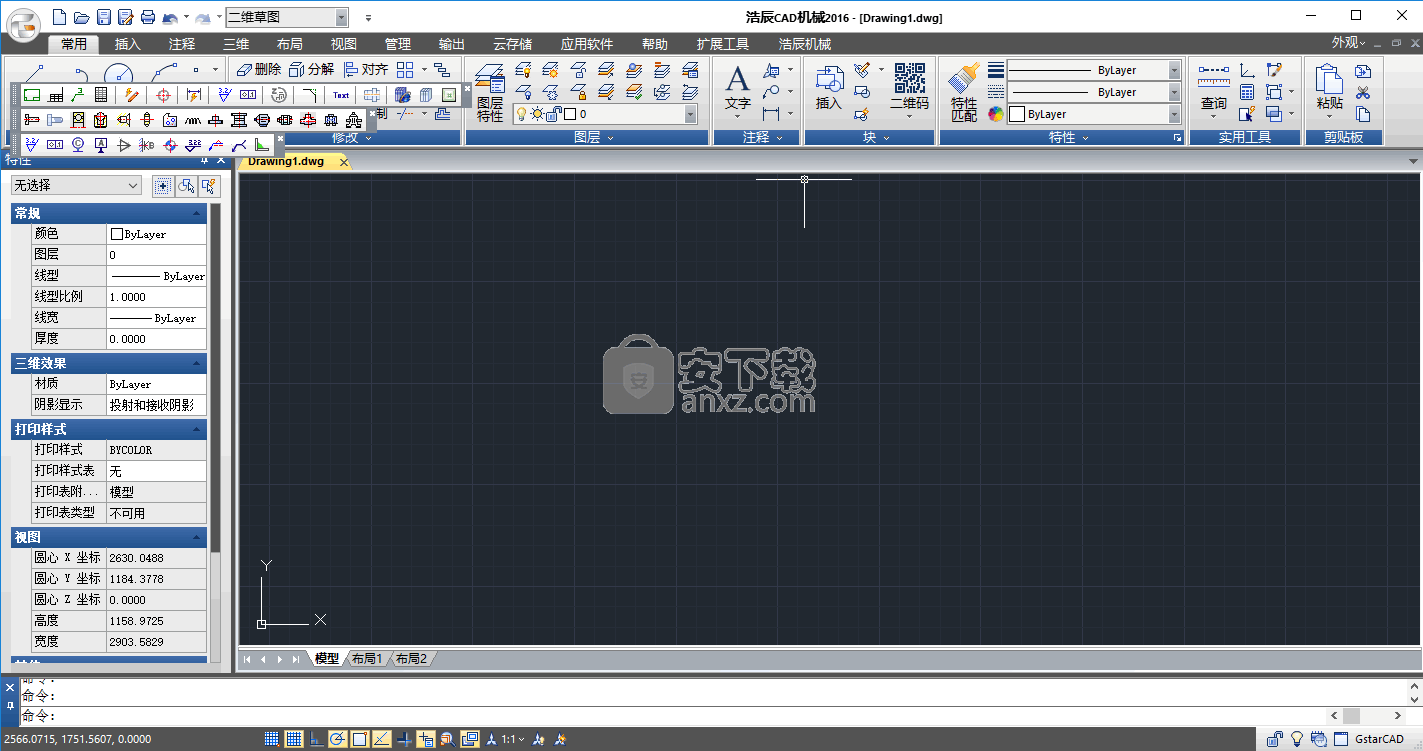Click the GstarCAD application logo button
The image size is (1423, 751).
click(x=22, y=24)
